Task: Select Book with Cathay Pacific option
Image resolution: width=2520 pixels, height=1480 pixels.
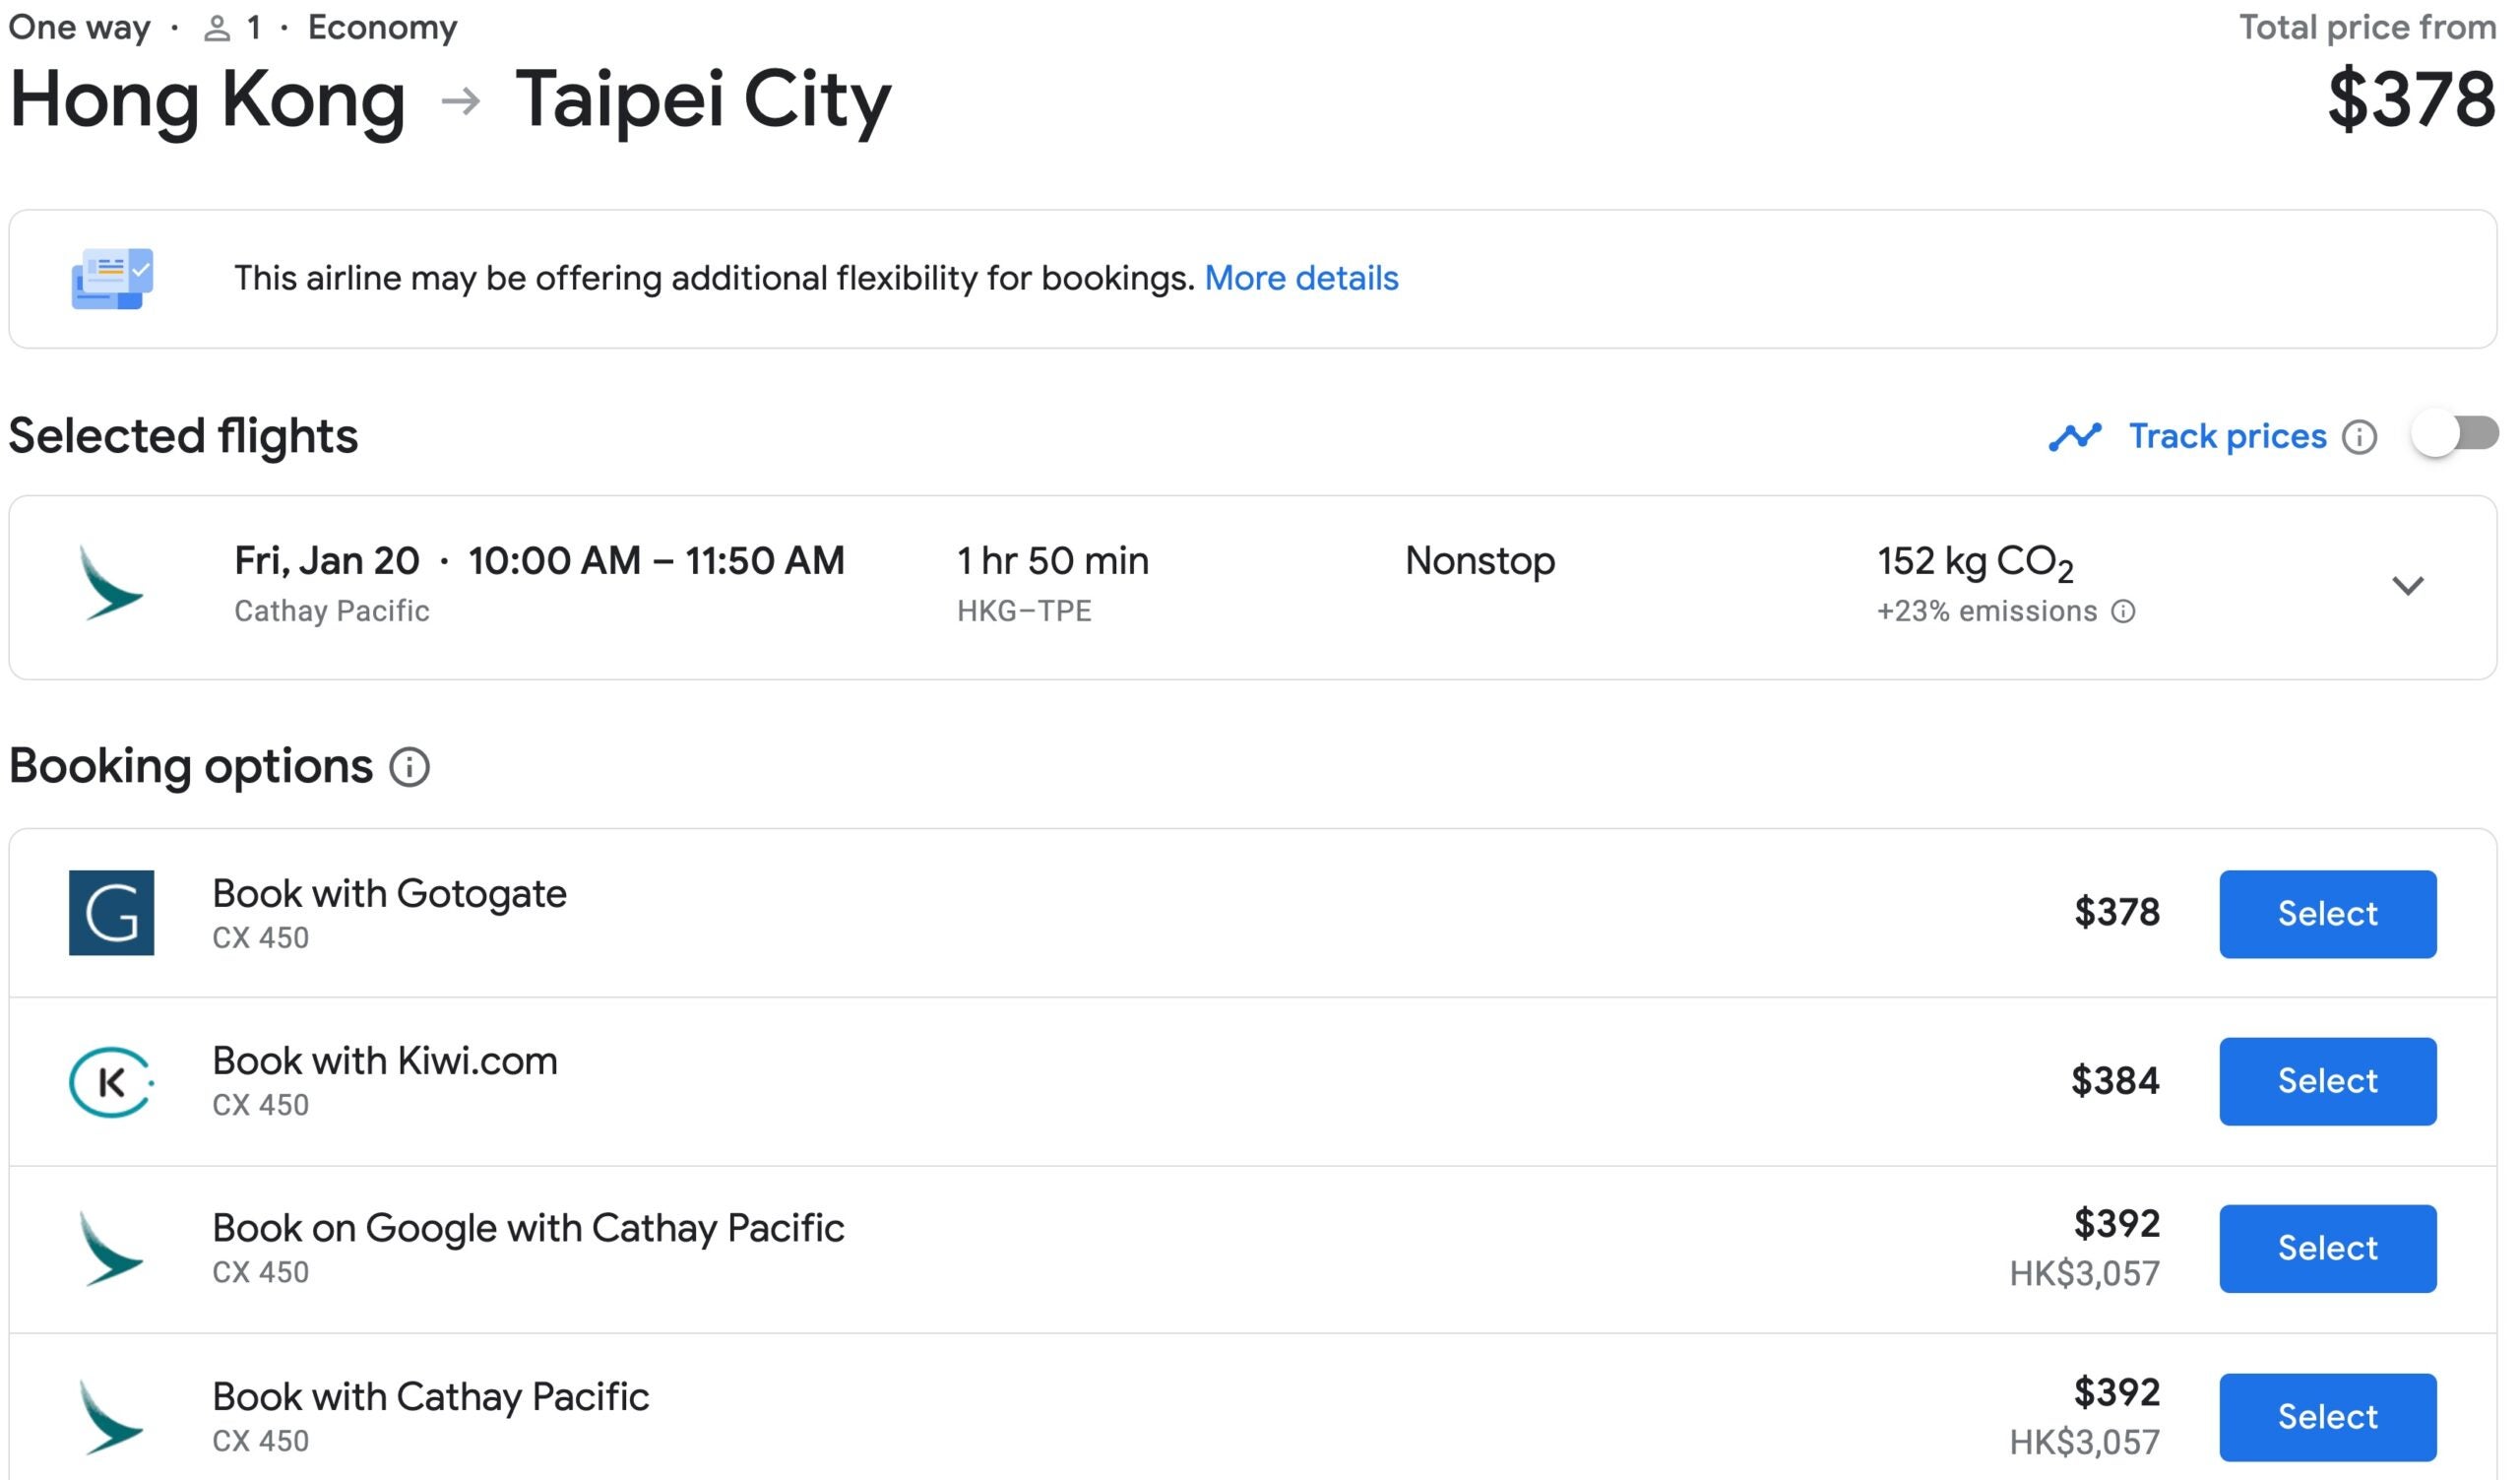Action: [x=2327, y=1416]
